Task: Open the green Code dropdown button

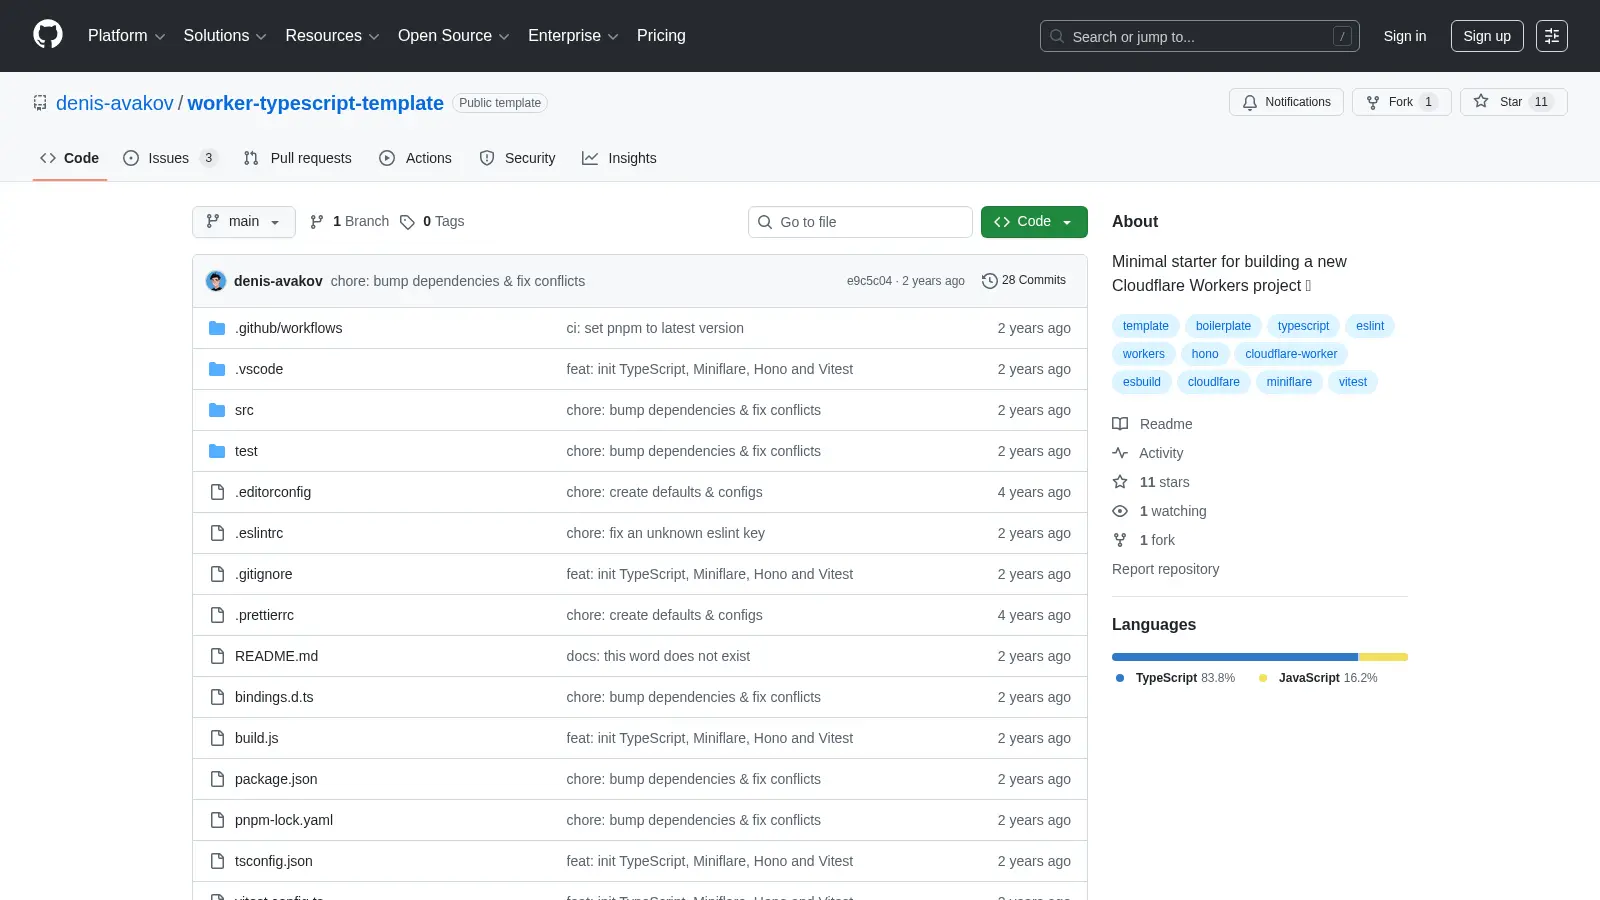Action: pos(1034,222)
